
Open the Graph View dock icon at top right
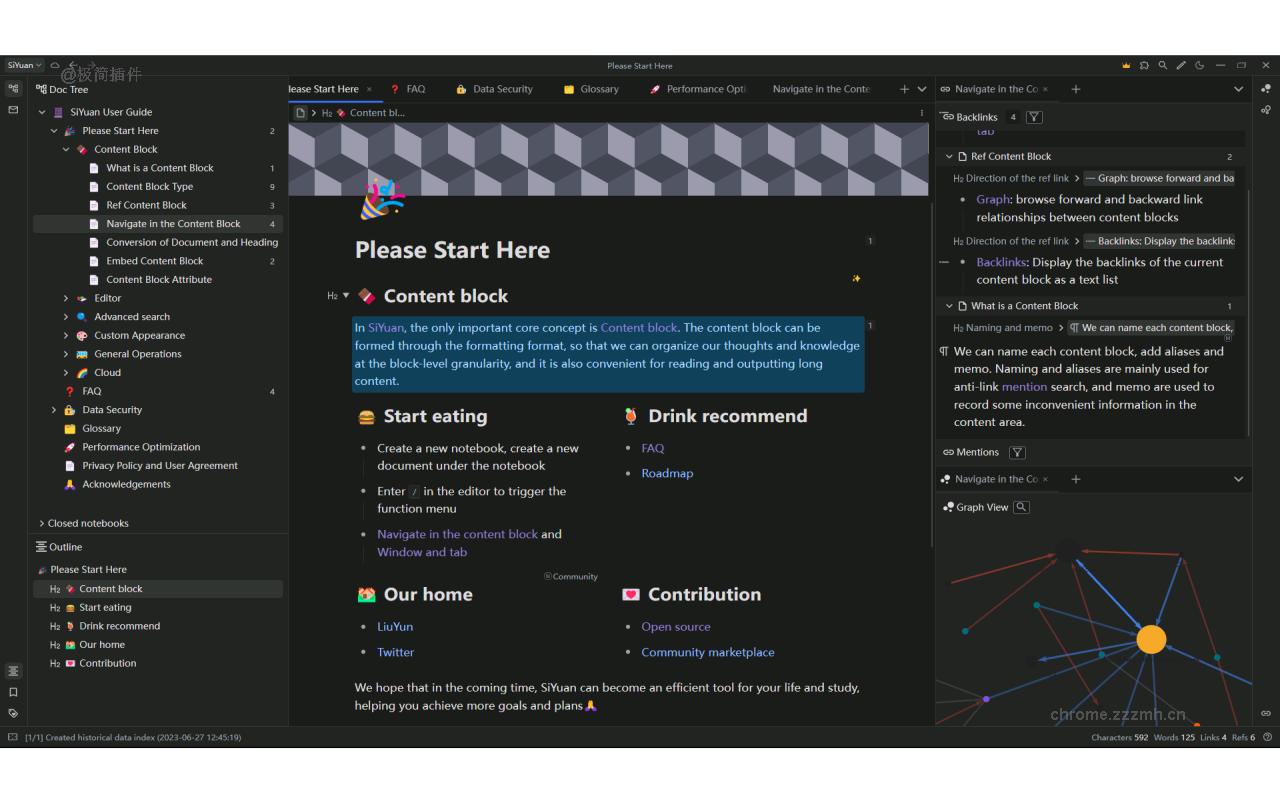(1266, 89)
